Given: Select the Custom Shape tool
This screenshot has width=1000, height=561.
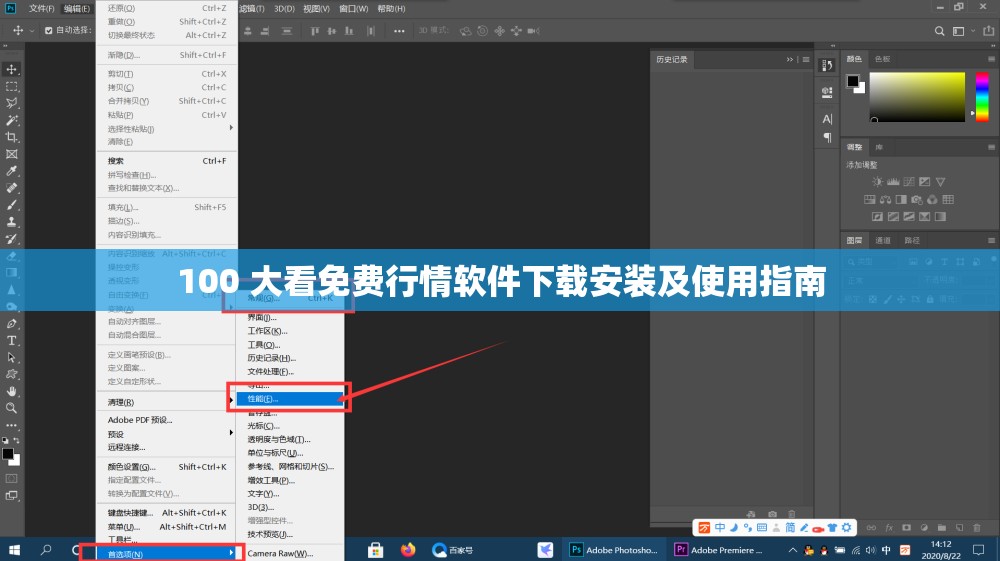Looking at the screenshot, I should tap(11, 374).
